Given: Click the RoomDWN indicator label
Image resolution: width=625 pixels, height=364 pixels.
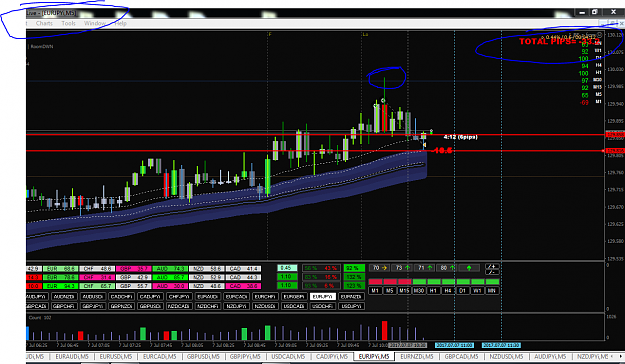Looking at the screenshot, I should [41, 46].
